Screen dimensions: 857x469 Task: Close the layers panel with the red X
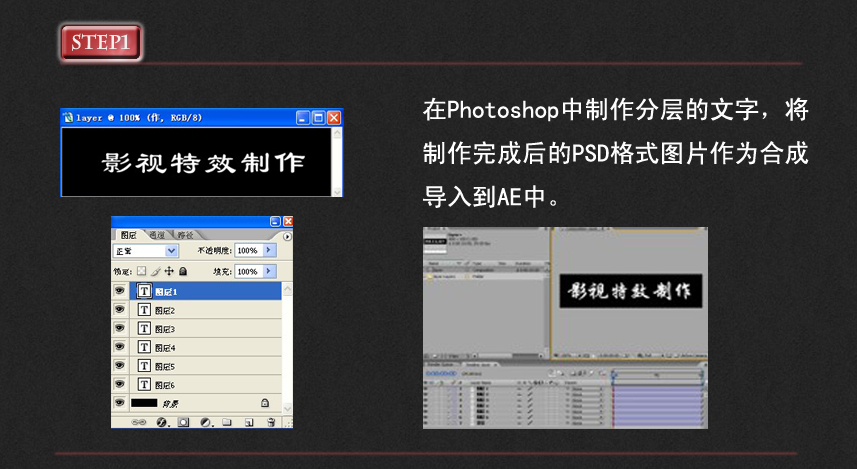click(x=287, y=221)
